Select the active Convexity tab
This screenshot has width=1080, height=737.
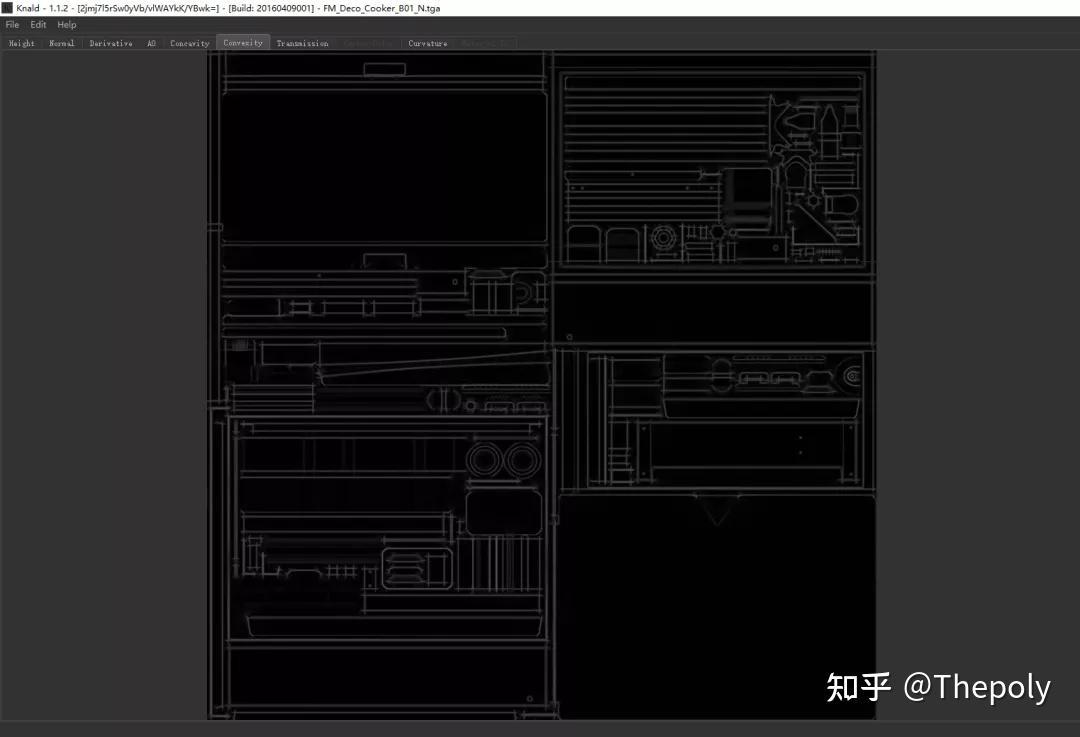pyautogui.click(x=242, y=43)
